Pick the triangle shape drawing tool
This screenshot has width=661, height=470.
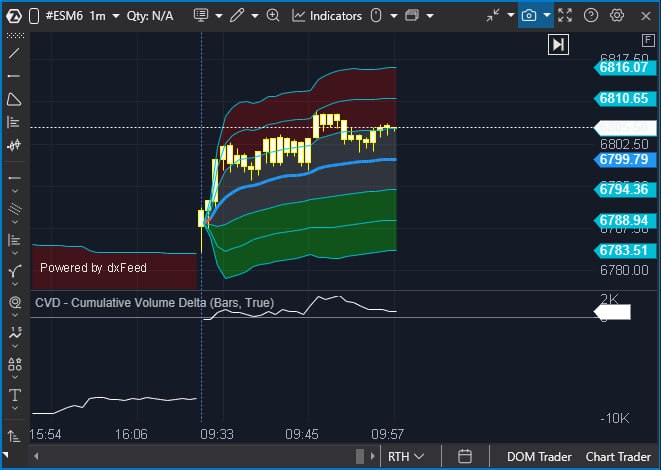[x=14, y=99]
